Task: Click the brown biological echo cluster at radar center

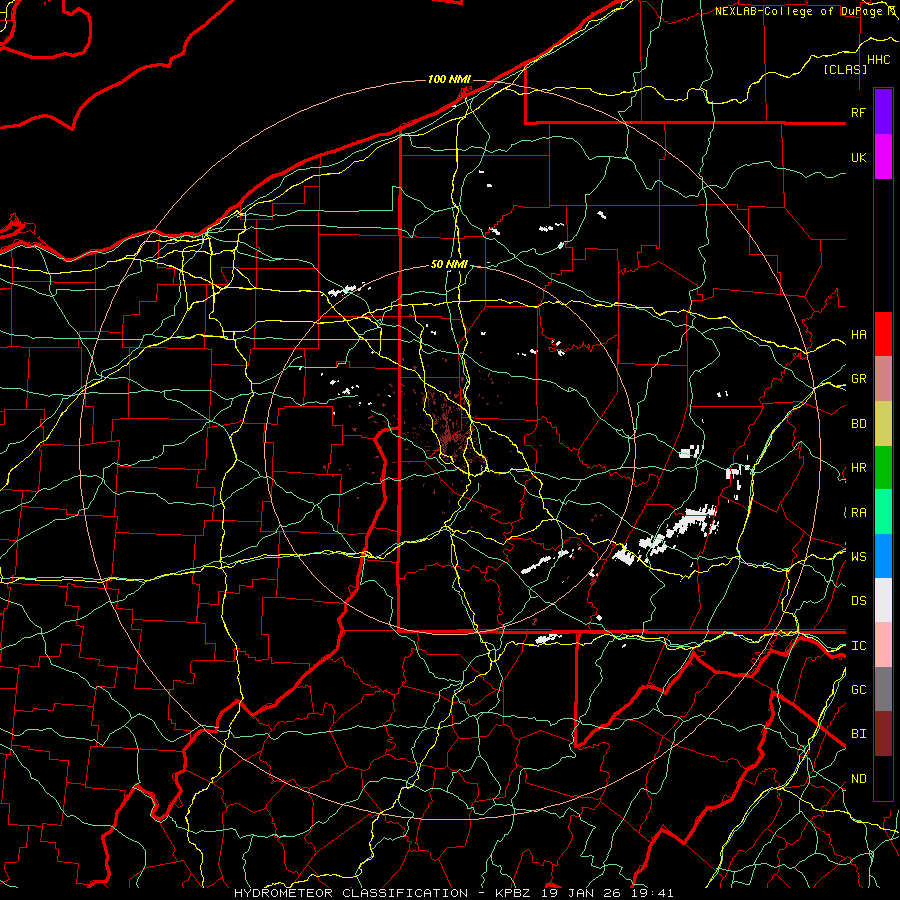Action: 449,433
